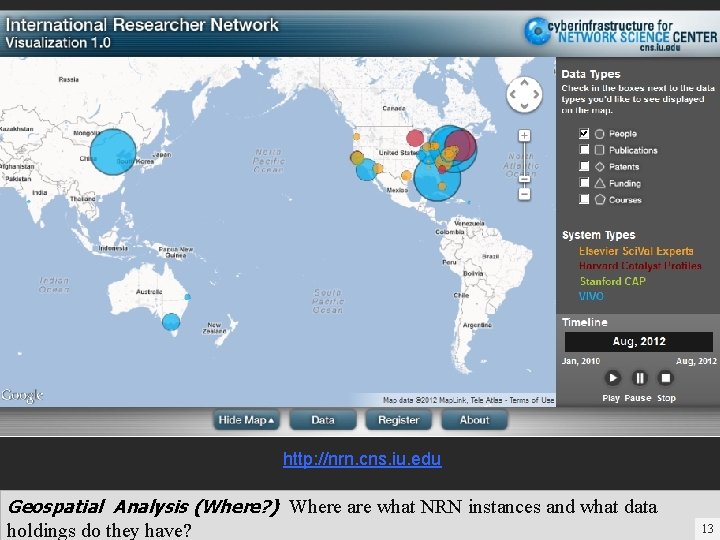This screenshot has height=540, width=720.
Task: Open the nrn.cns.iu.edu link
Action: coord(362,459)
